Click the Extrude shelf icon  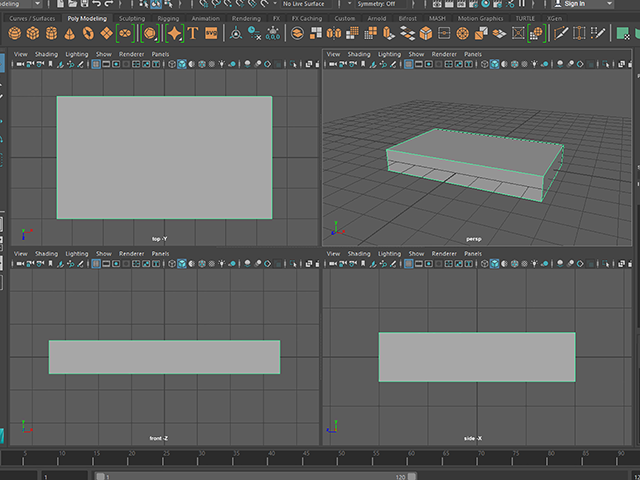pyautogui.click(x=389, y=33)
